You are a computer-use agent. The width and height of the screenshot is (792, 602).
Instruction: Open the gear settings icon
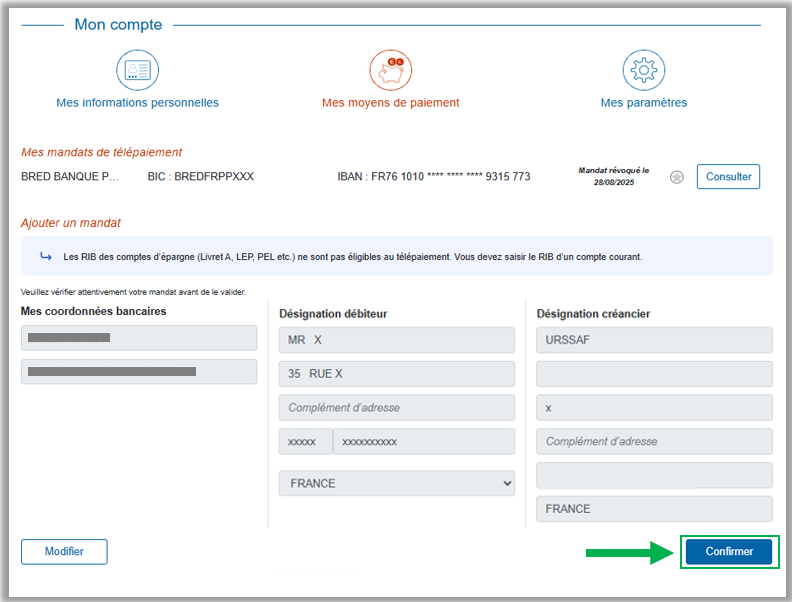(644, 70)
